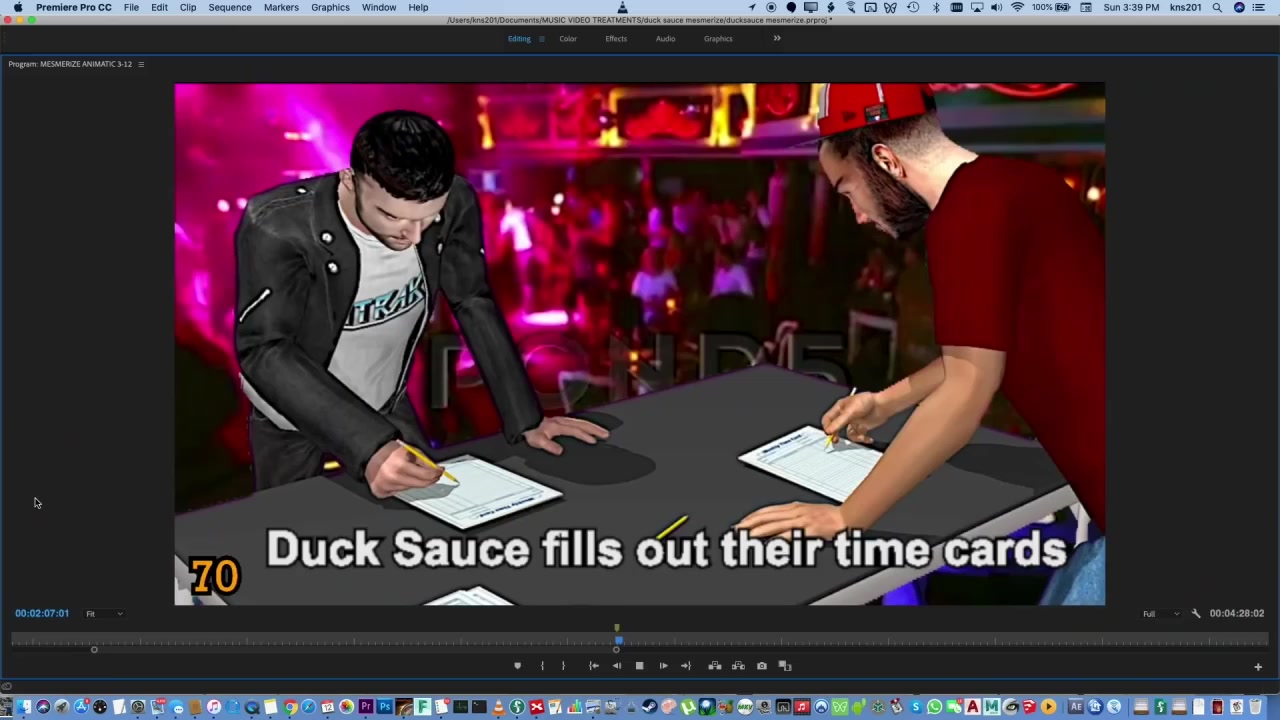Open Editing workspace options menu icon
The height and width of the screenshot is (720, 1280).
541,39
